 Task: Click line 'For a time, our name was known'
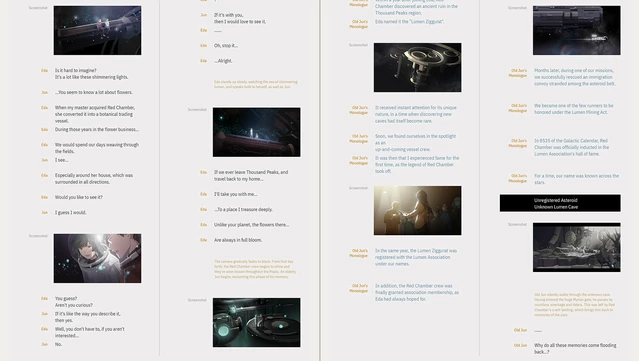[x=577, y=179]
